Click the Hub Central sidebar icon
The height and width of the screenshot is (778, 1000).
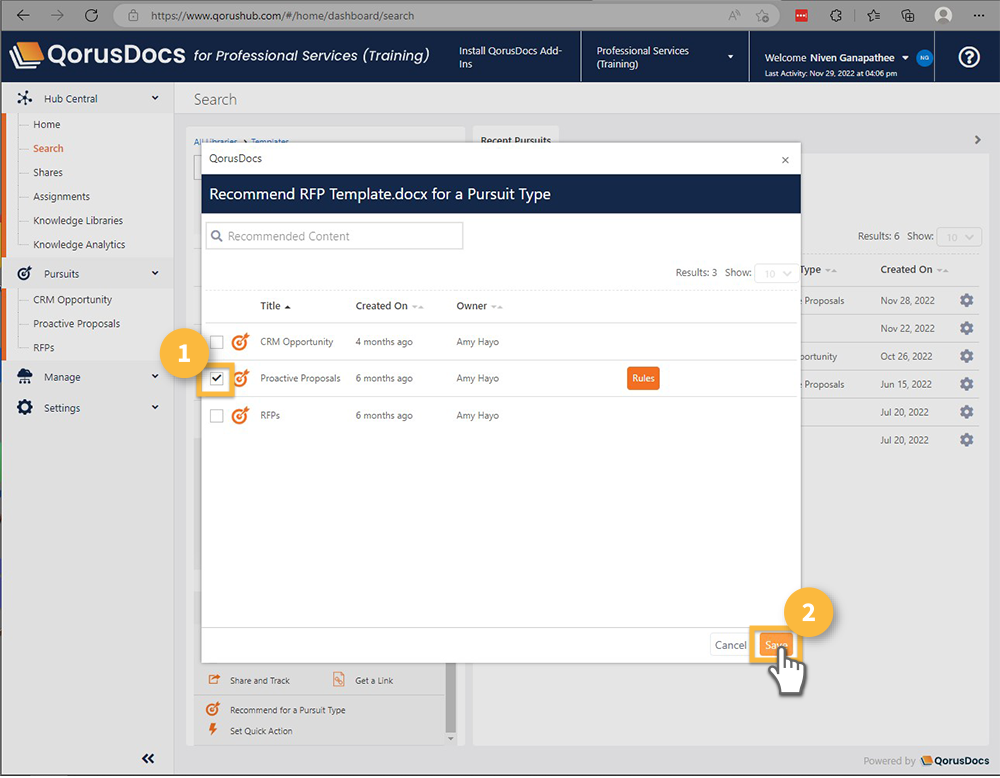point(25,98)
